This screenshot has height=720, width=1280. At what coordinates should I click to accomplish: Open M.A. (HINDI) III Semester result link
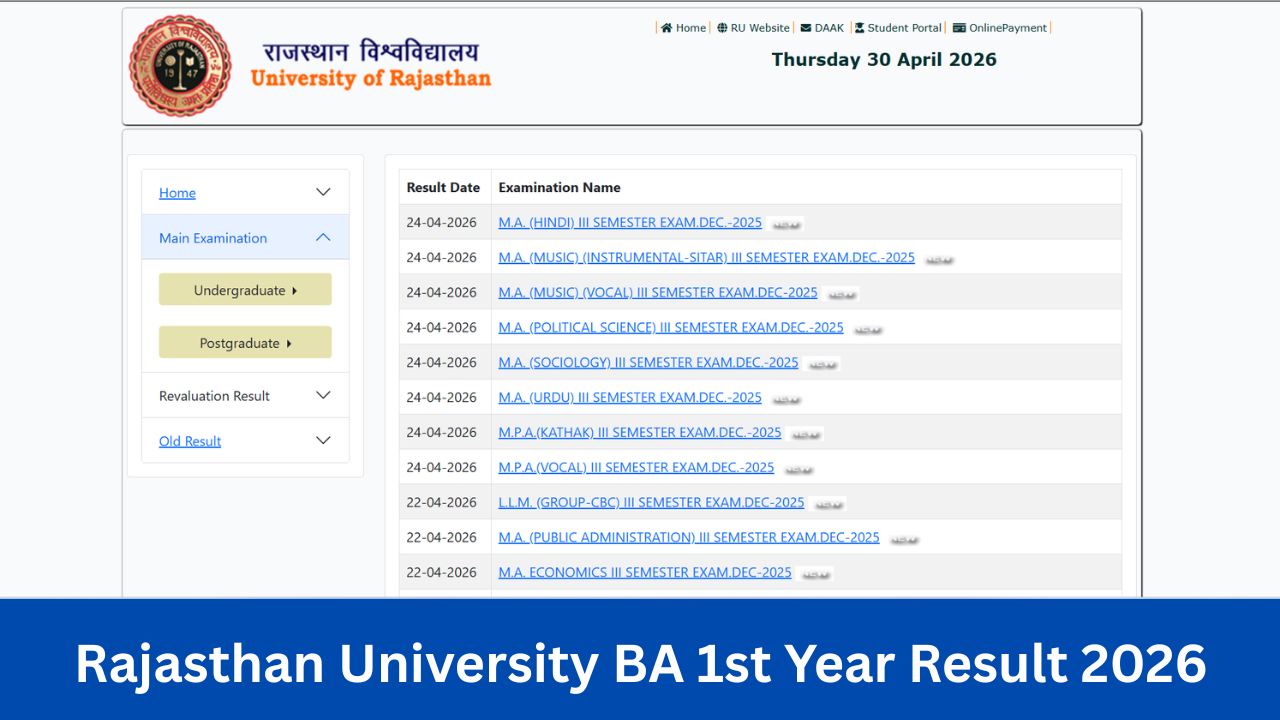click(x=630, y=222)
